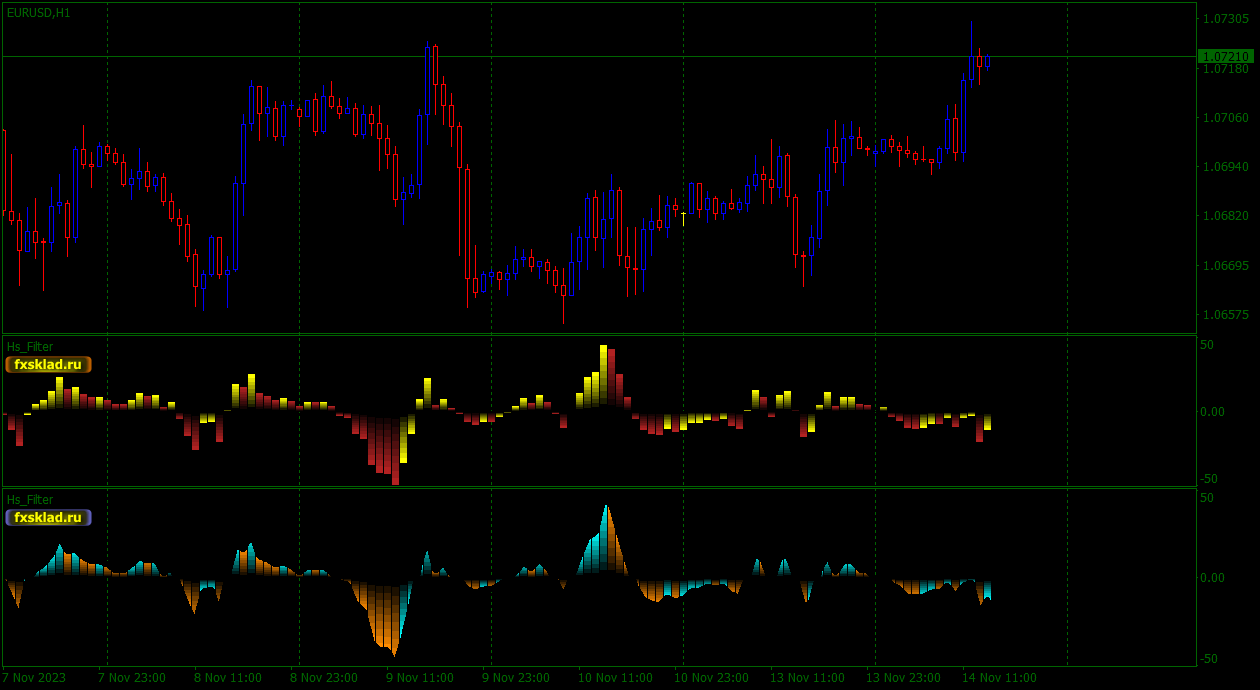Click the EURUSD,H1 chart title
Screen dimensions: 1260x690
(x=39, y=13)
